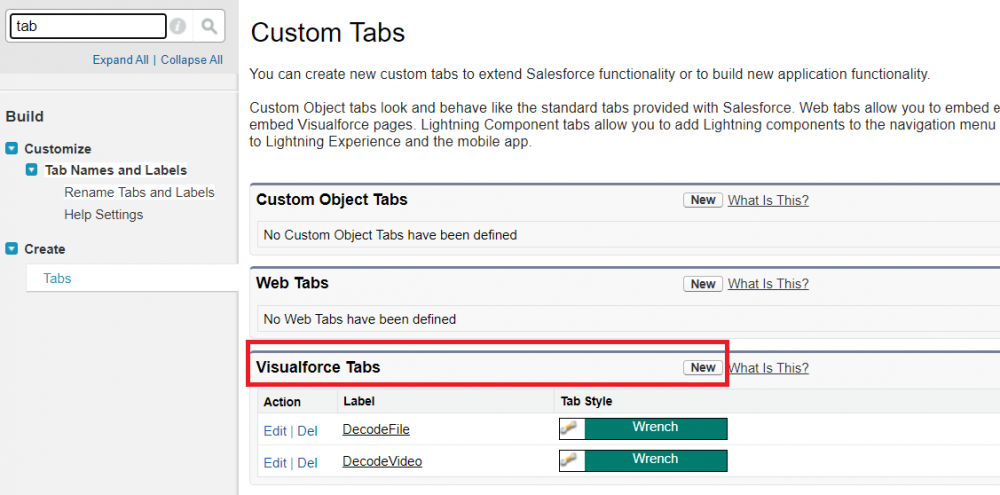
Task: Create a new Web Tab
Action: [x=703, y=284]
